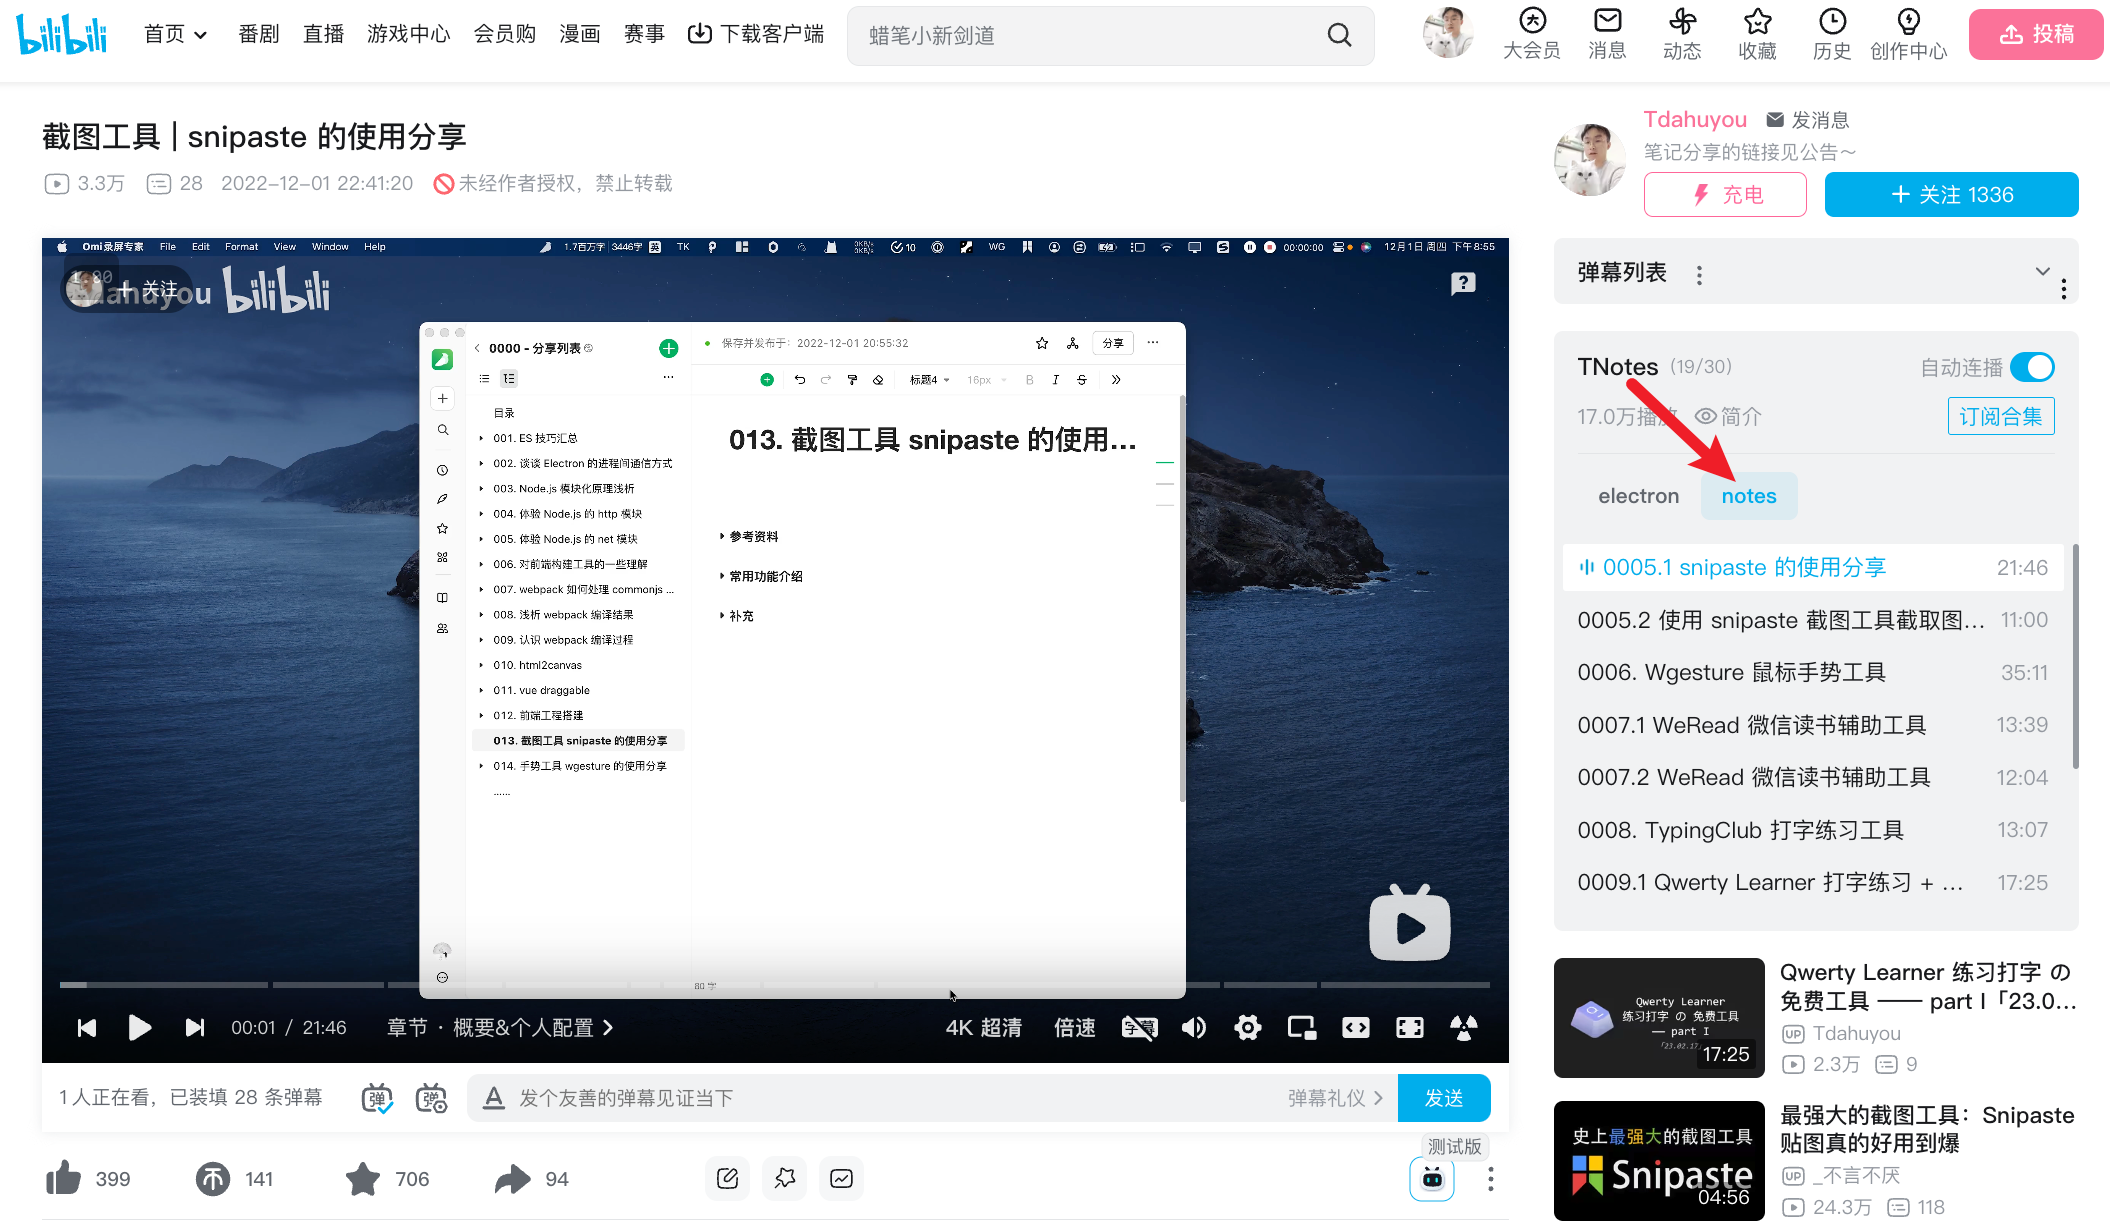Open Snipaste recommended video thumbnail

click(x=1659, y=1160)
